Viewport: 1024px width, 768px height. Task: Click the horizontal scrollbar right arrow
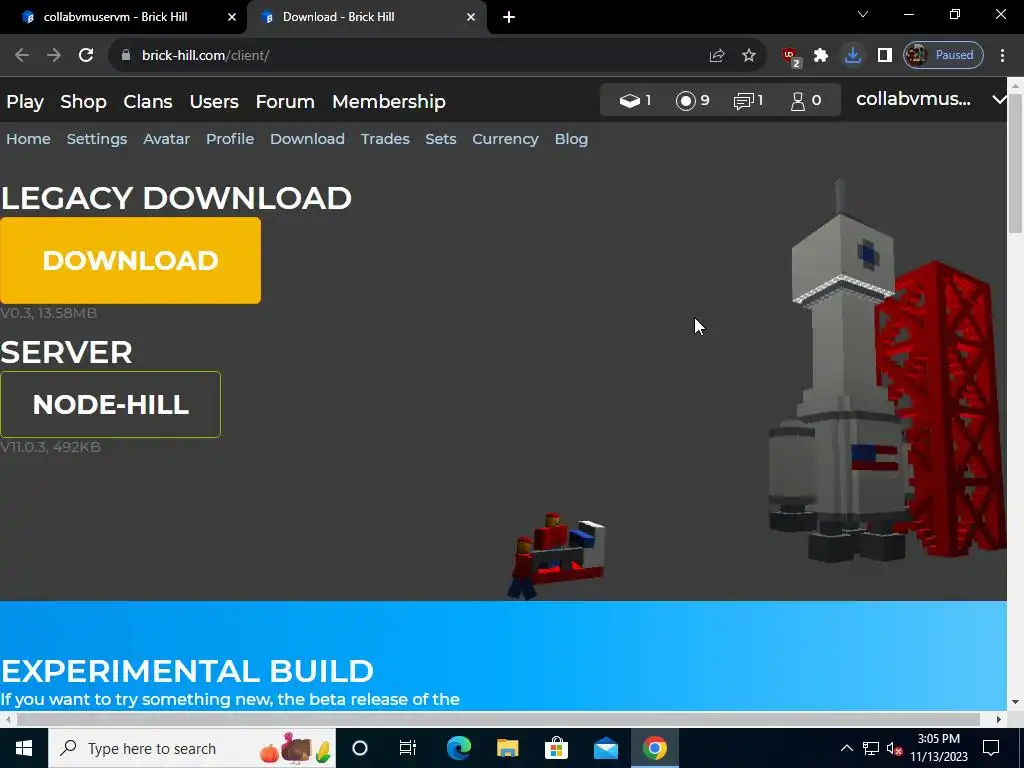[999, 719]
